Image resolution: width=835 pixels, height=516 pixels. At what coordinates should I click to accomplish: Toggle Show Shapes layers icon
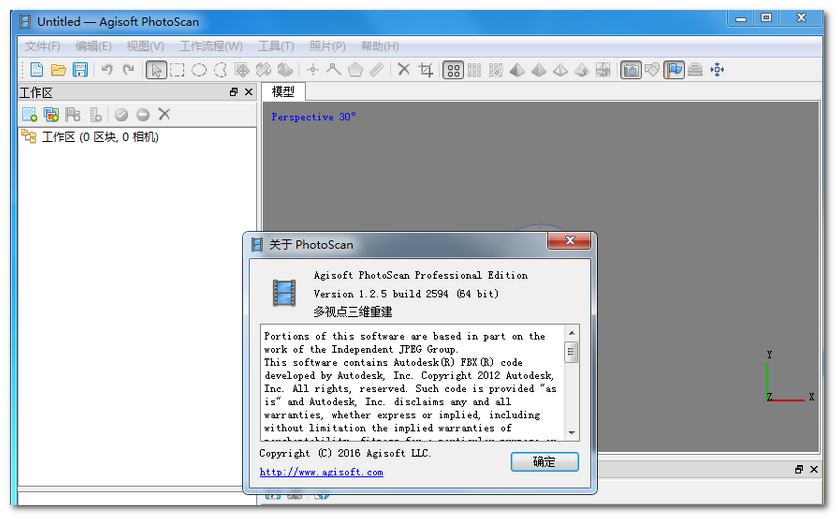click(695, 70)
